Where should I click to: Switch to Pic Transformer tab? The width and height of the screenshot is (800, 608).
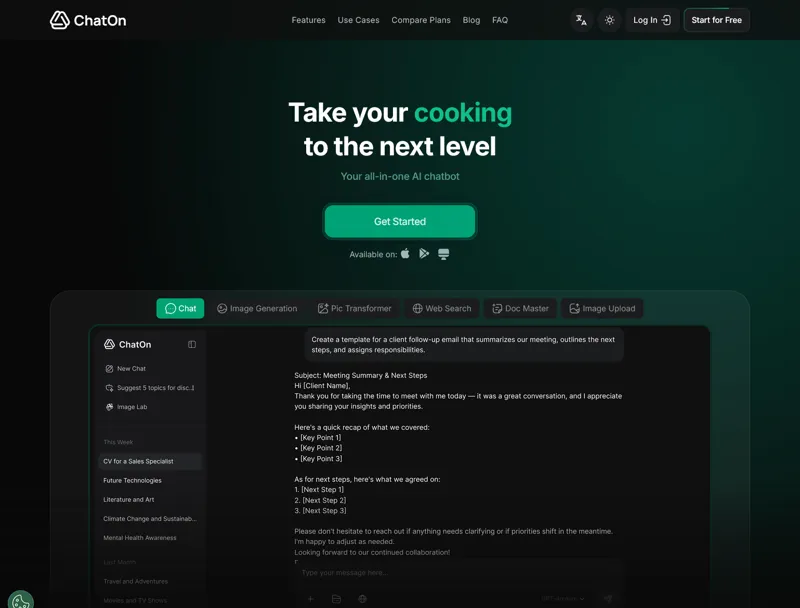[x=355, y=308]
